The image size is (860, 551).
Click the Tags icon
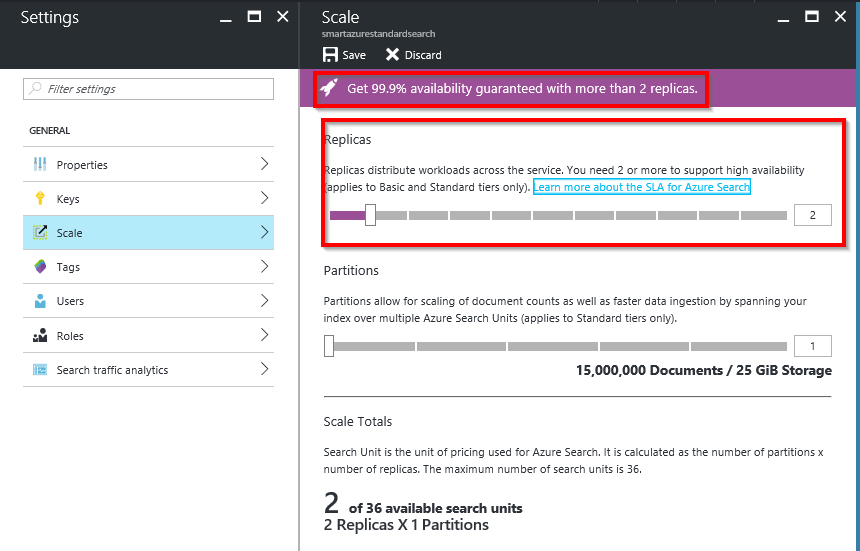(x=40, y=267)
